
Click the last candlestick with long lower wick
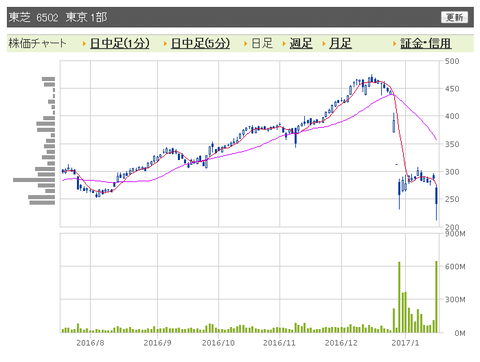click(x=436, y=203)
